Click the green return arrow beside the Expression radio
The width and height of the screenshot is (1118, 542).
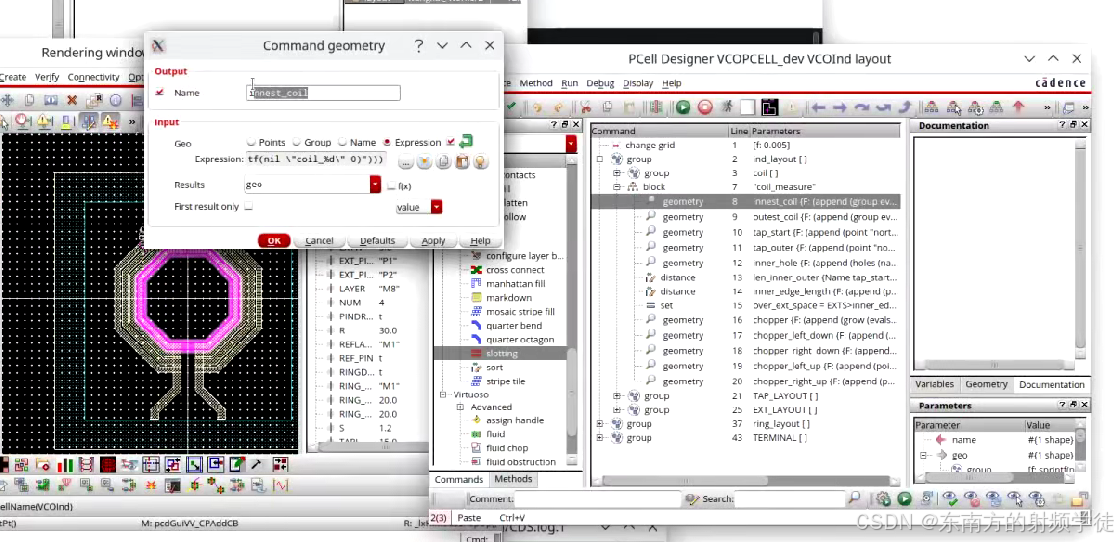[466, 141]
